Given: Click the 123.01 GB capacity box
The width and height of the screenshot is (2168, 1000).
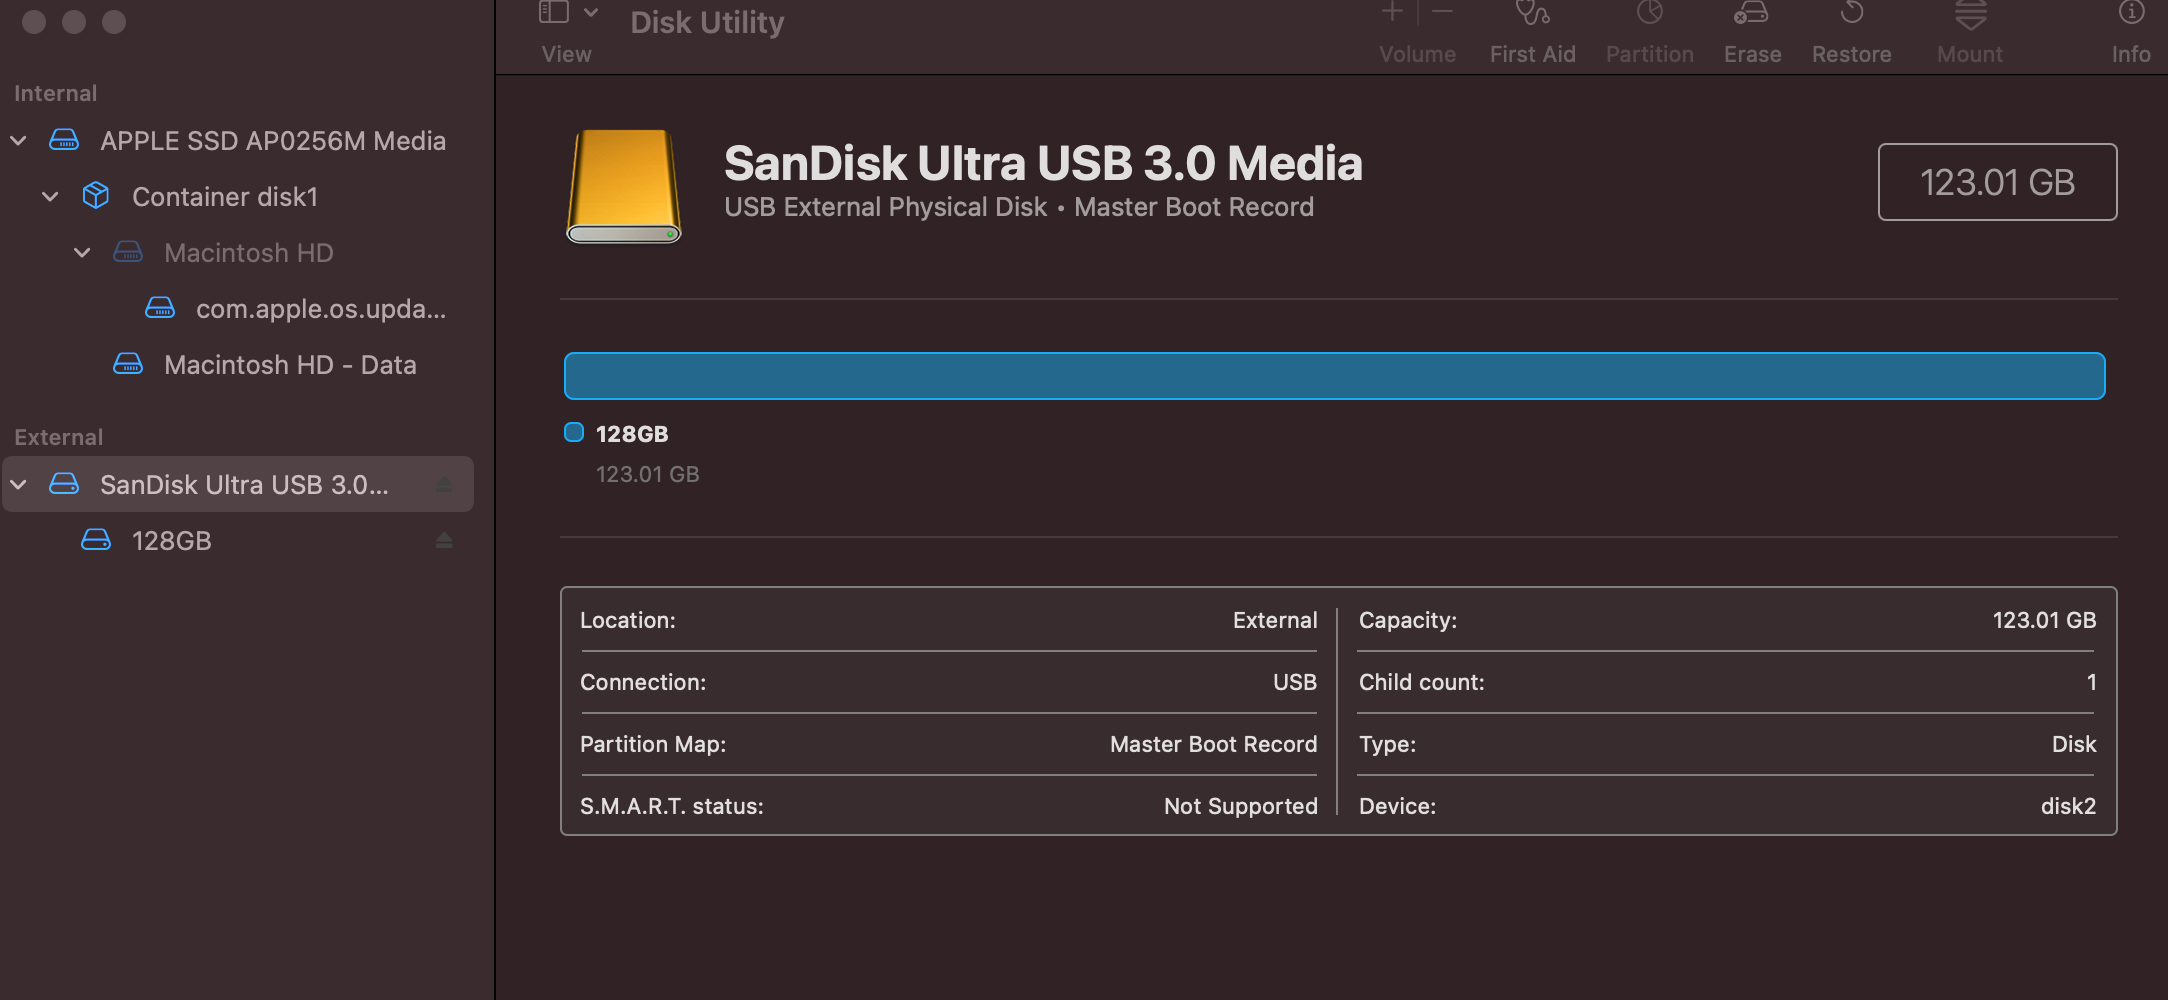Looking at the screenshot, I should point(1997,182).
